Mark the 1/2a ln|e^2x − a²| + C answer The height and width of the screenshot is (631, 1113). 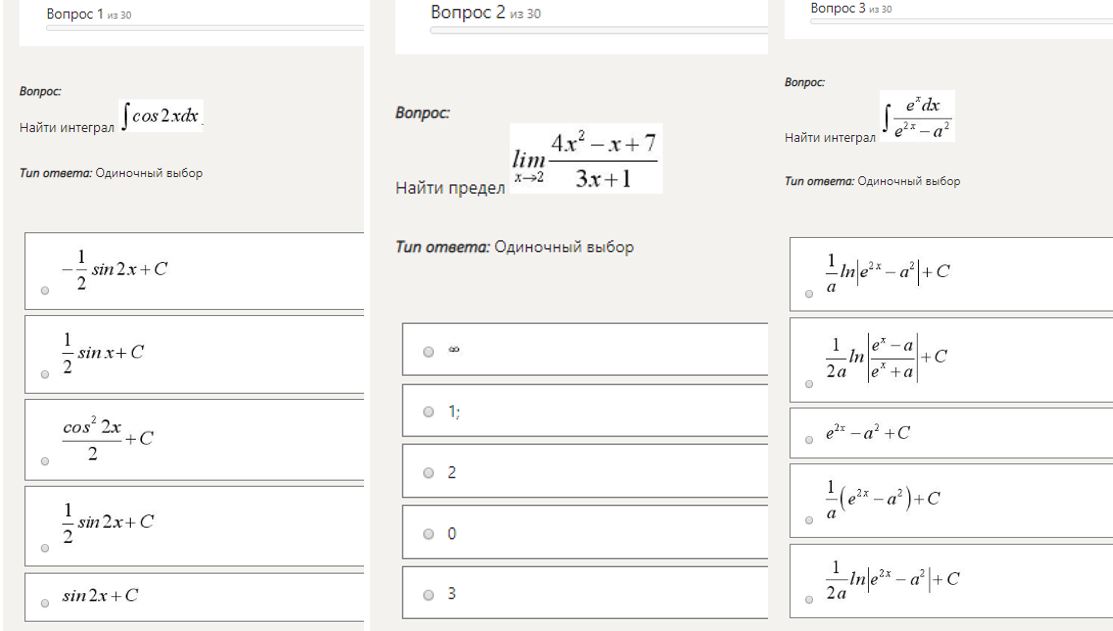coord(810,600)
